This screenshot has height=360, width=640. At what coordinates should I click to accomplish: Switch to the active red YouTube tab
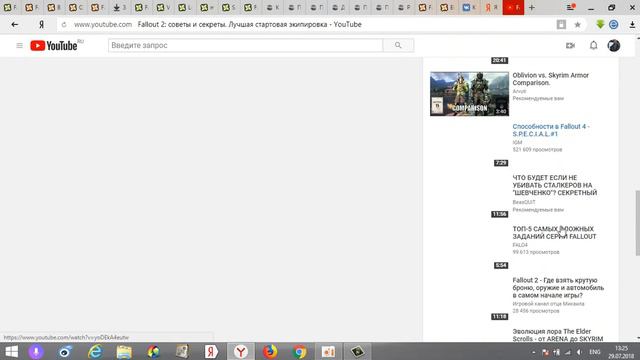click(x=513, y=7)
